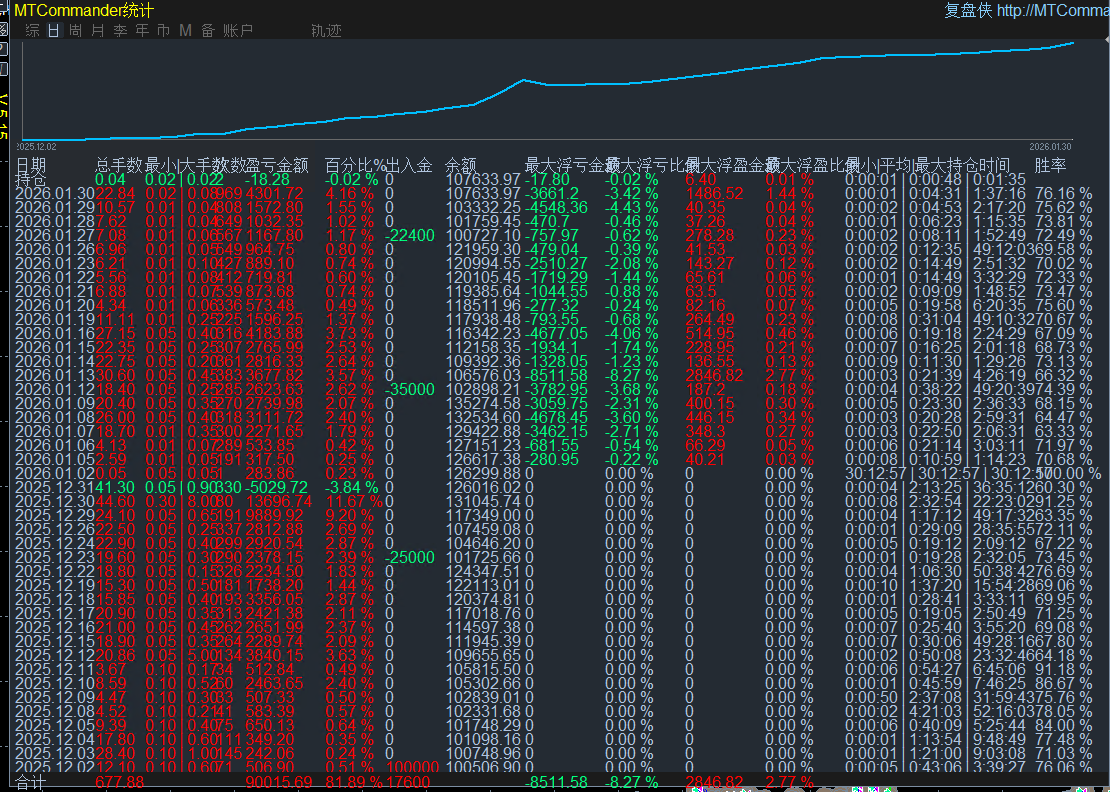Click the 9889.92 profit value
The height and width of the screenshot is (792, 1110).
274,515
